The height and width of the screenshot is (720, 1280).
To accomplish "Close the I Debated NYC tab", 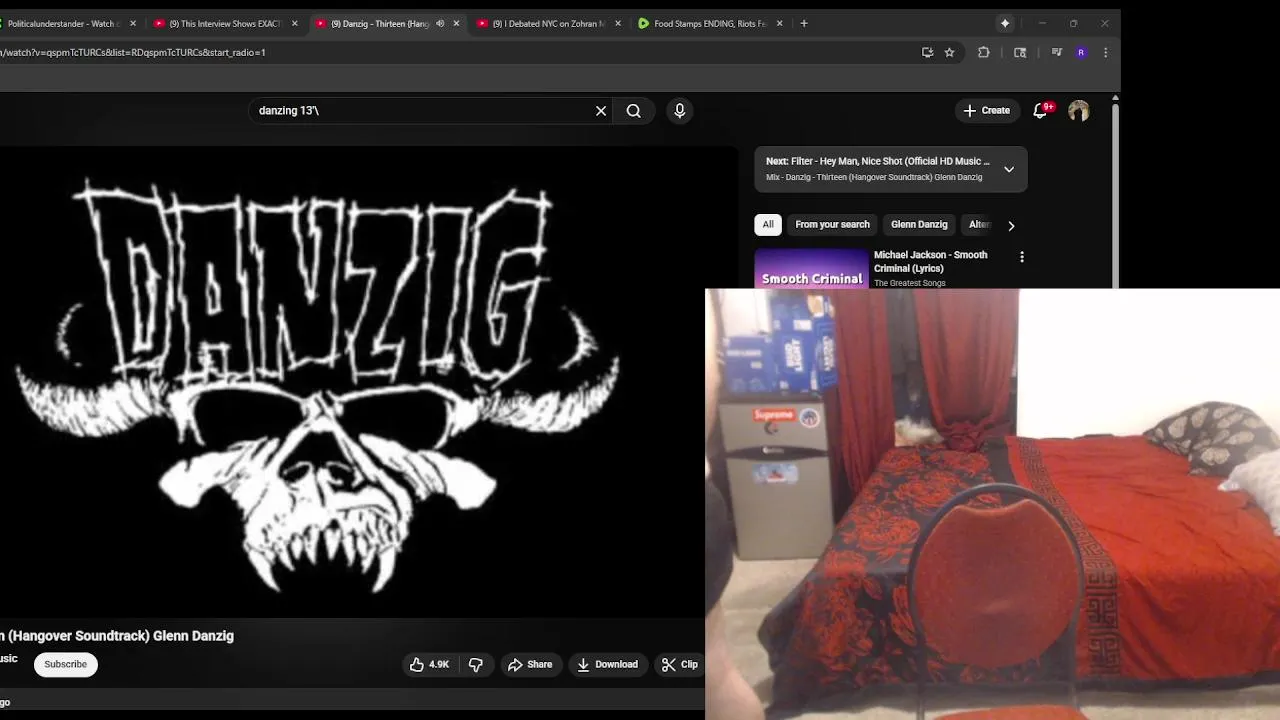I will pyautogui.click(x=617, y=24).
